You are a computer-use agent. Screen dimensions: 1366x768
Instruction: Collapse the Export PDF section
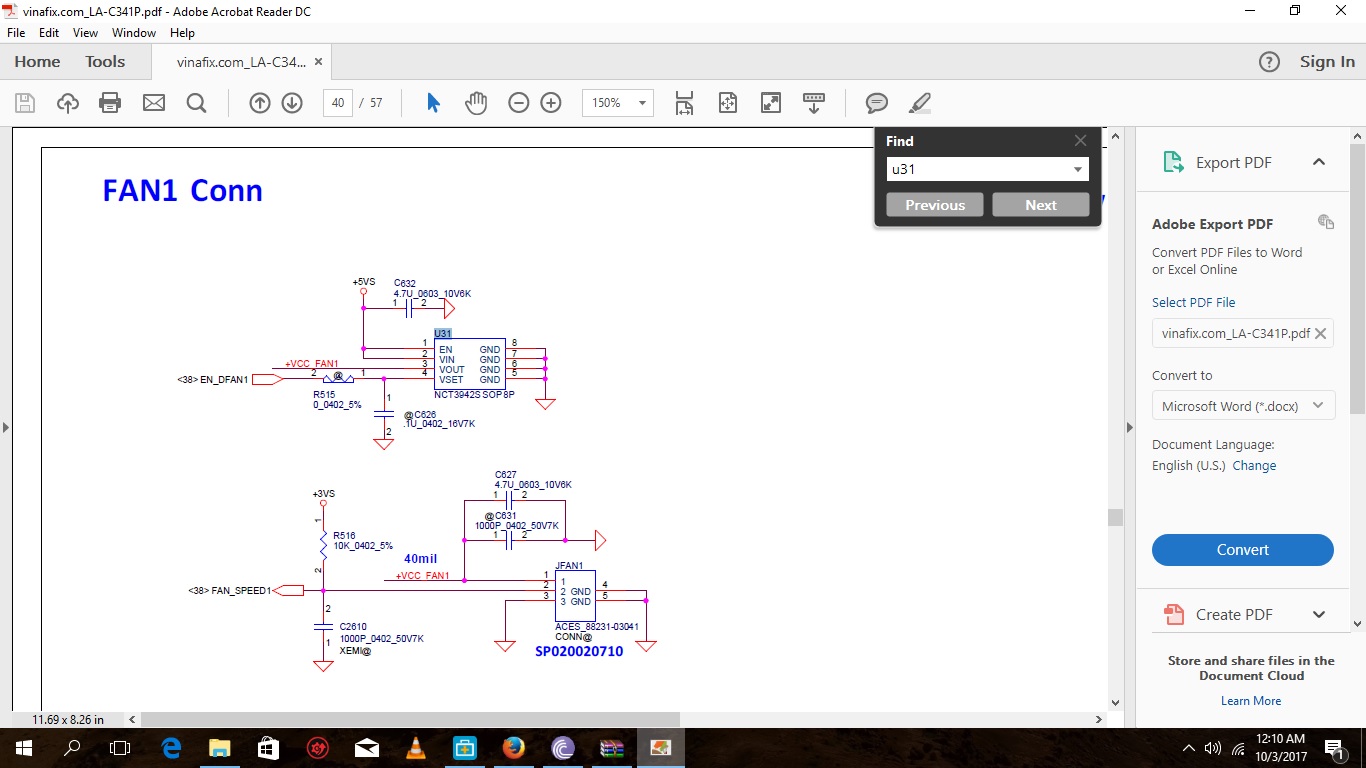pos(1318,162)
